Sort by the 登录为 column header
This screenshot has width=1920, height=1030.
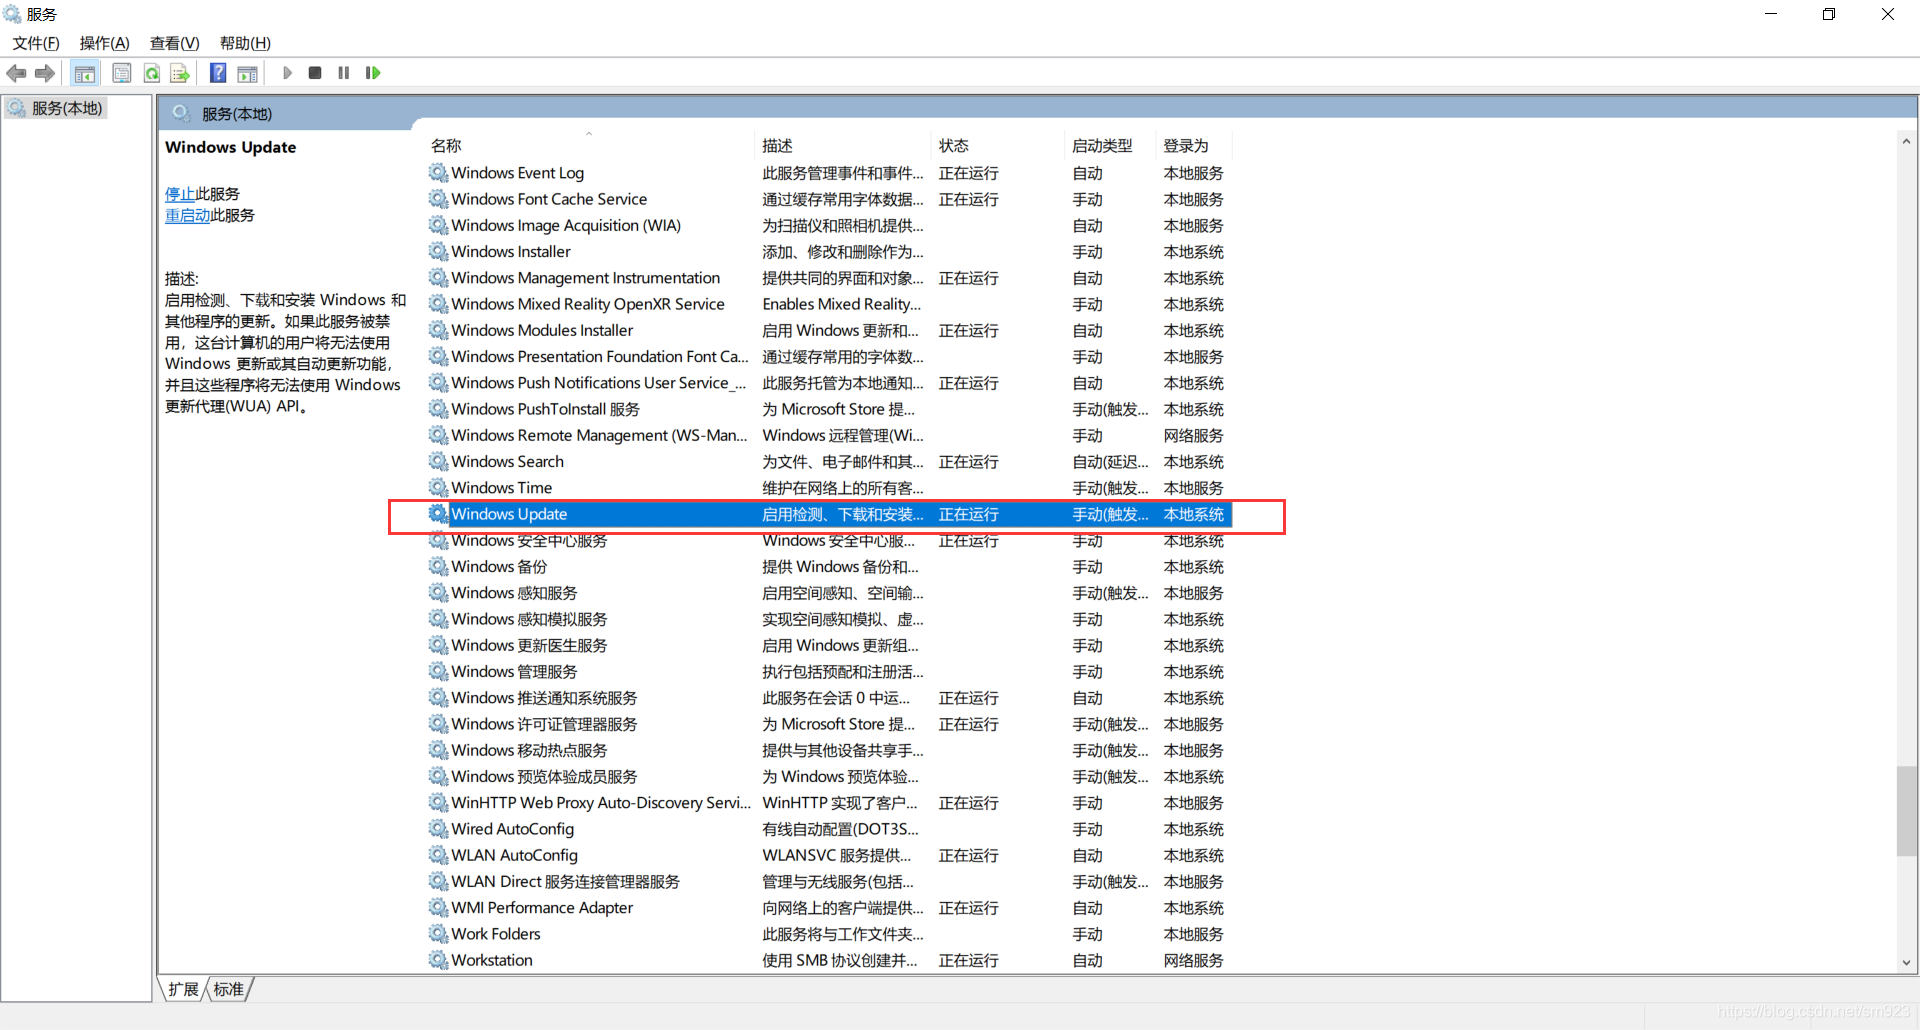1194,146
